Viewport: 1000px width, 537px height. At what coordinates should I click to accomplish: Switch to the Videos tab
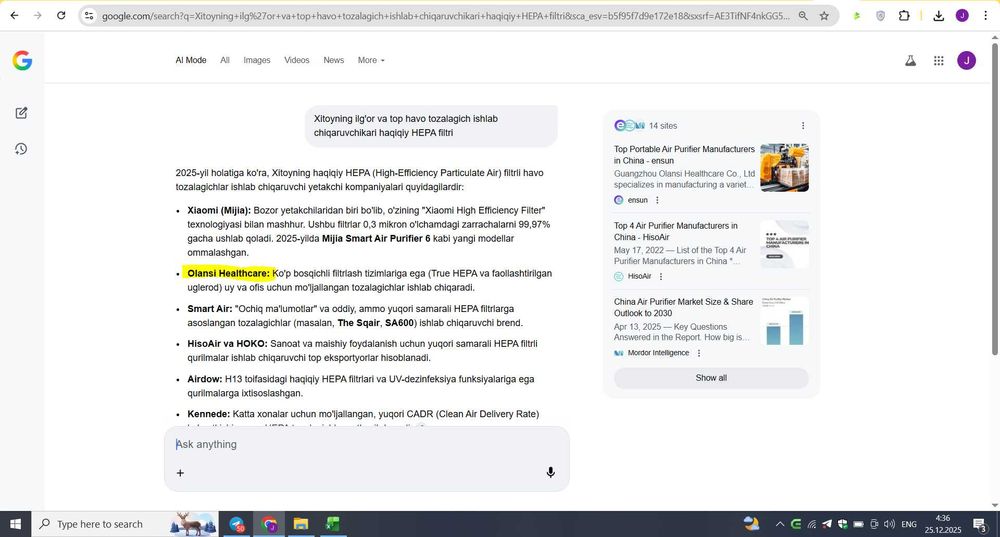coord(297,60)
